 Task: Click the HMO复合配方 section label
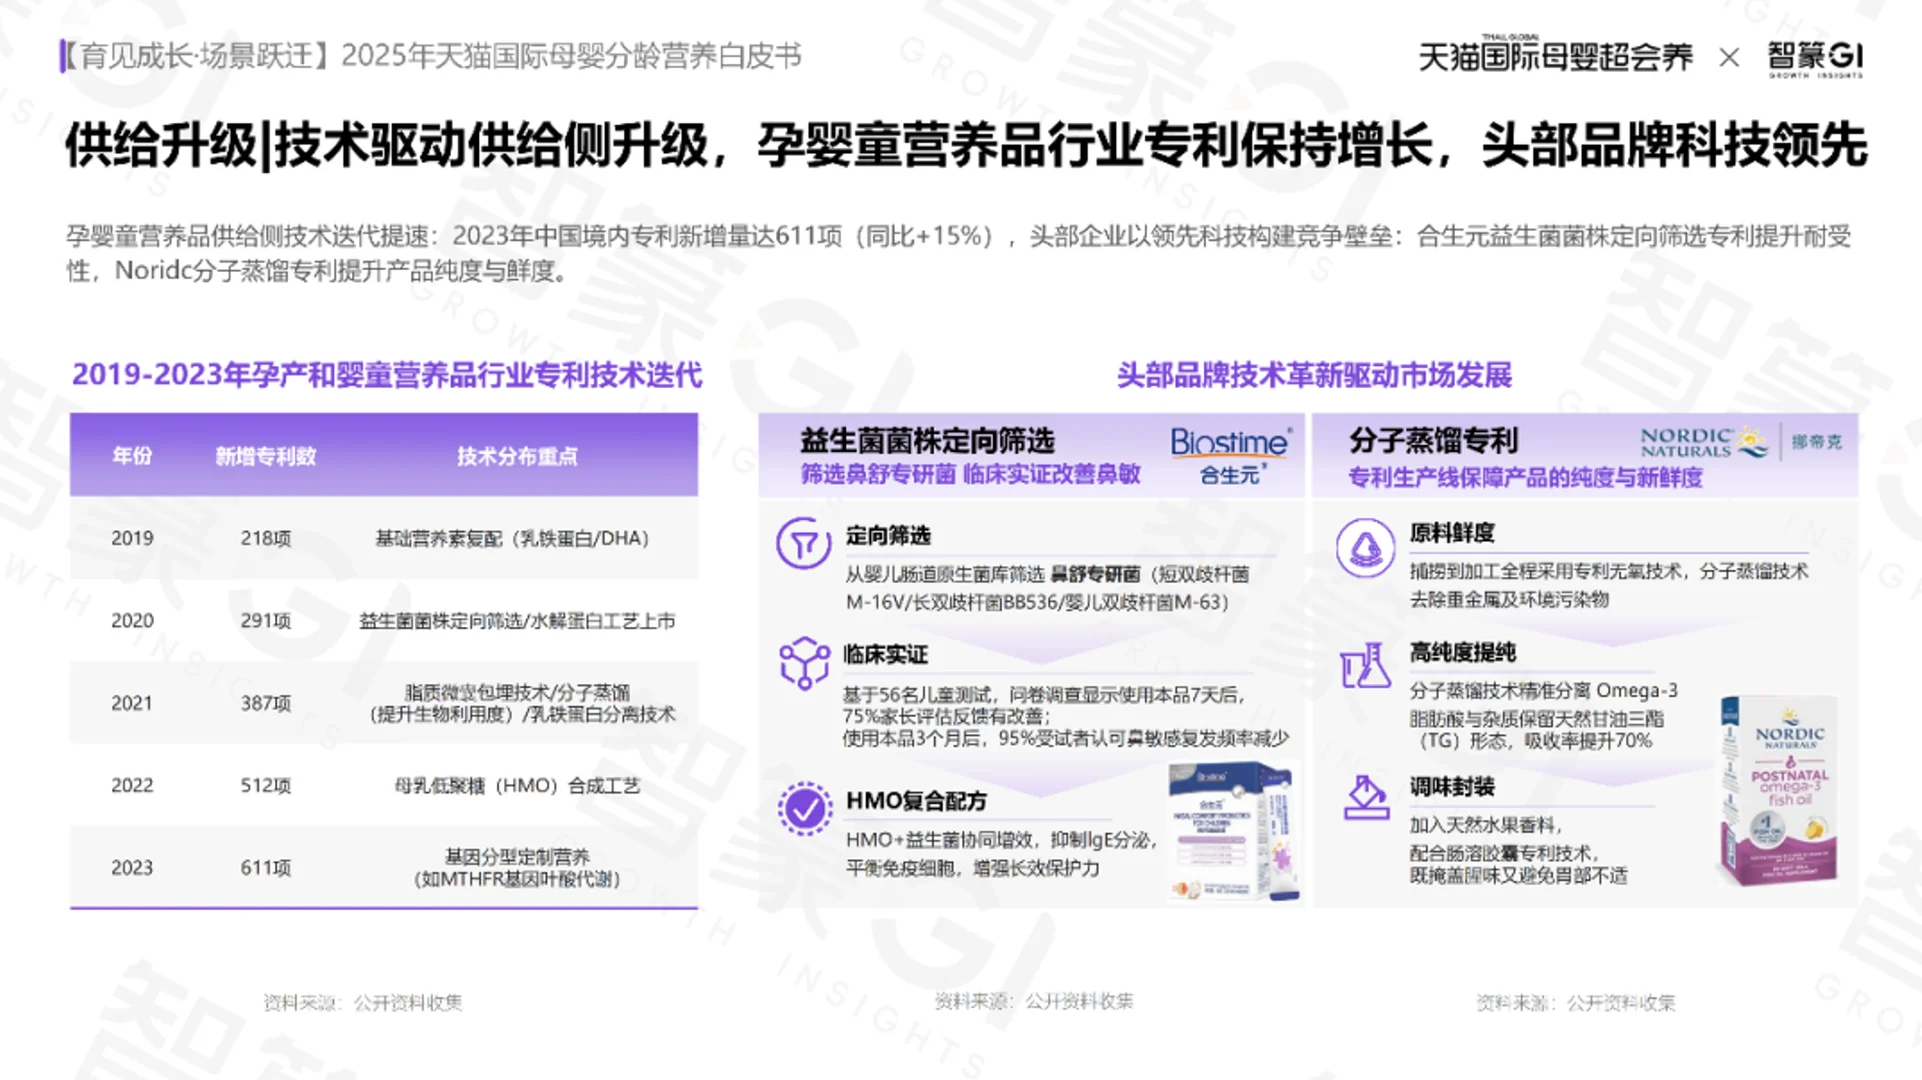click(x=916, y=800)
